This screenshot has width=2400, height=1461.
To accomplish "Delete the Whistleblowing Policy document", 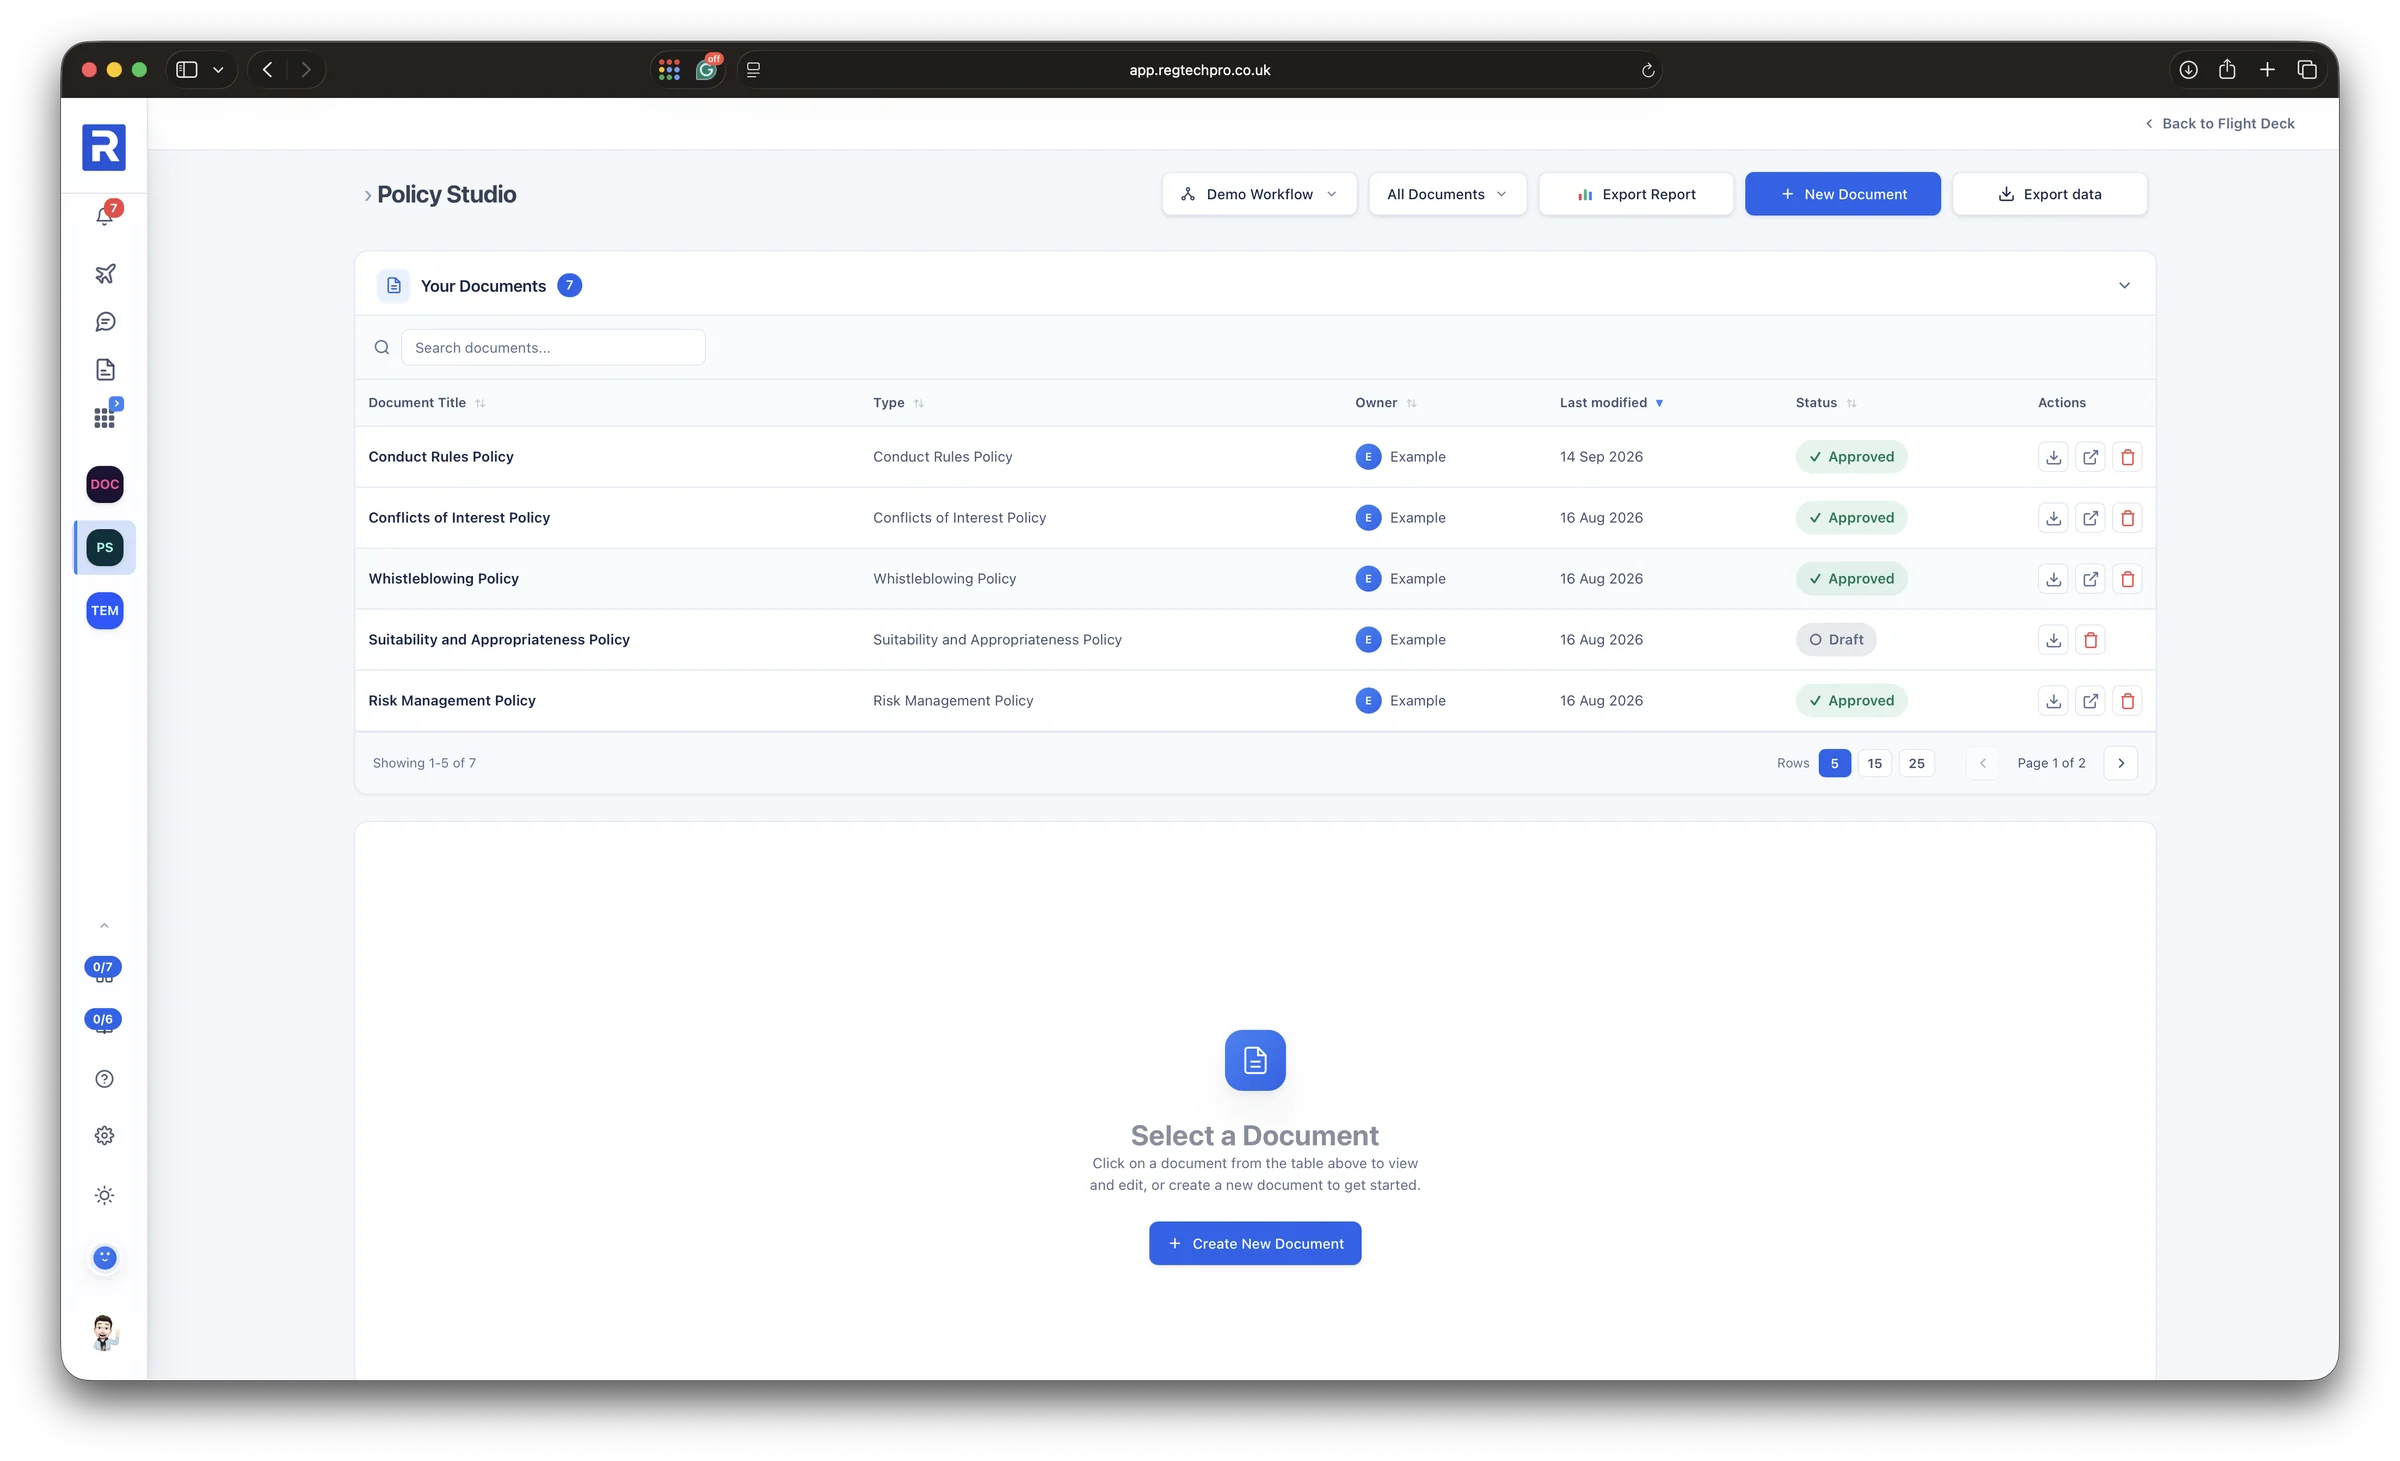I will pos(2127,579).
